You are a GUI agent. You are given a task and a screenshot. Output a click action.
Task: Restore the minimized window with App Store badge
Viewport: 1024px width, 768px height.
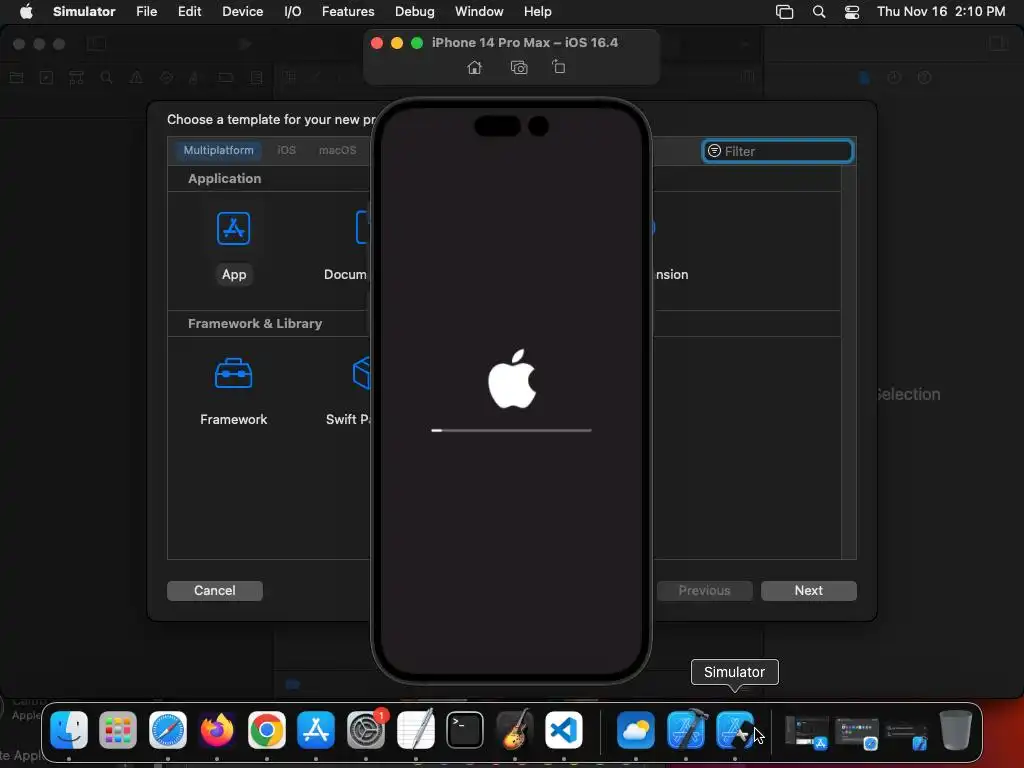(x=807, y=731)
